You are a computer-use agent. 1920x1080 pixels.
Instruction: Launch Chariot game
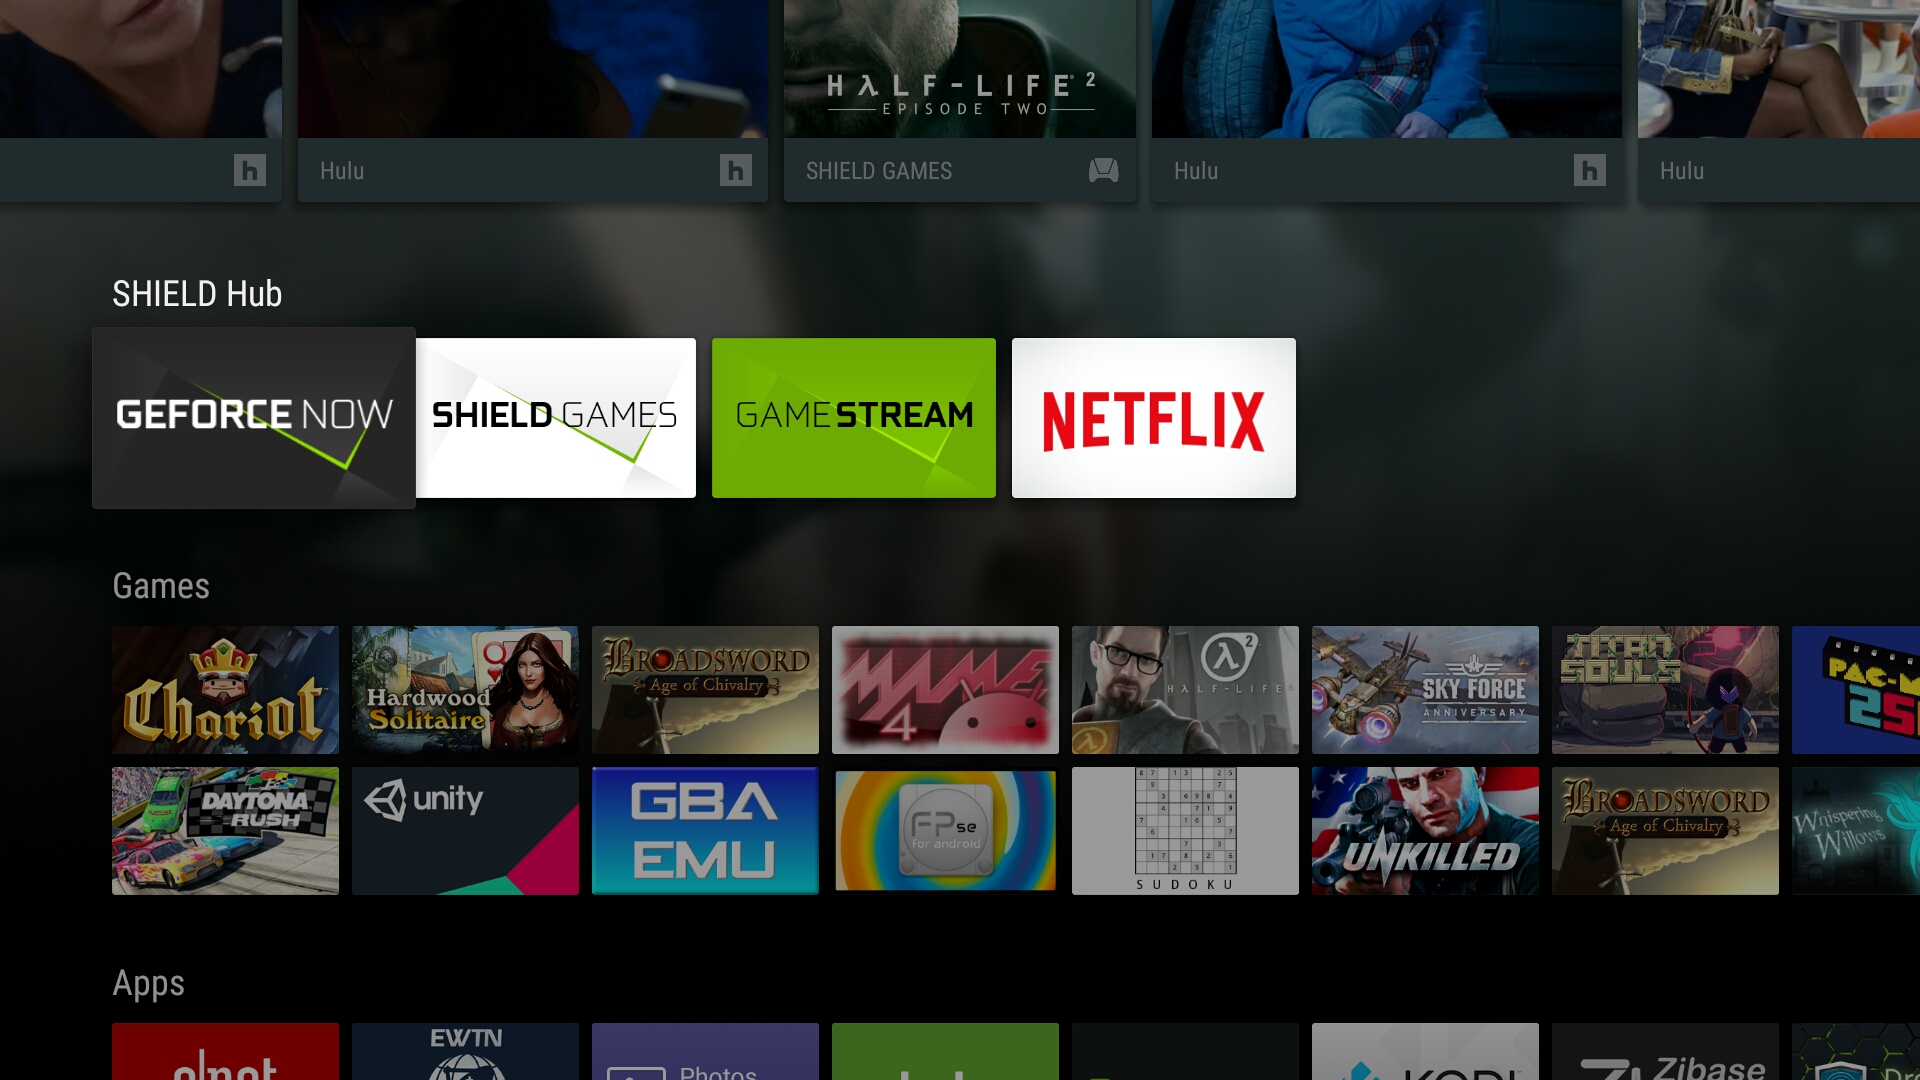(x=224, y=690)
